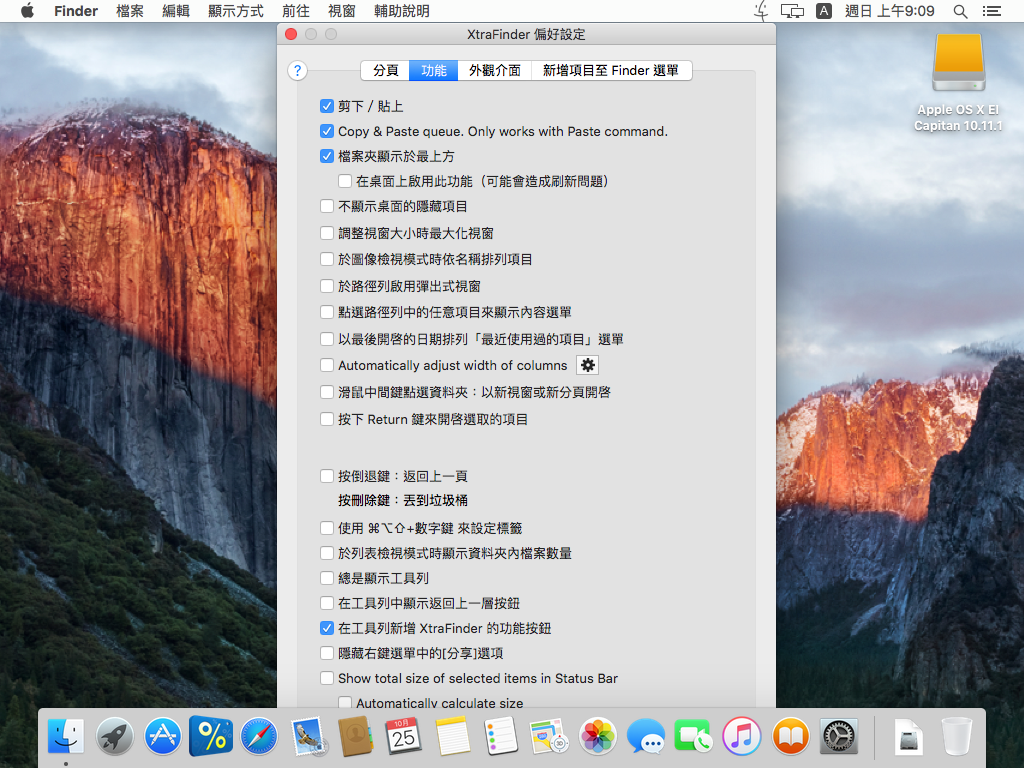Launch iTunes from the Dock
The height and width of the screenshot is (768, 1024).
point(742,736)
